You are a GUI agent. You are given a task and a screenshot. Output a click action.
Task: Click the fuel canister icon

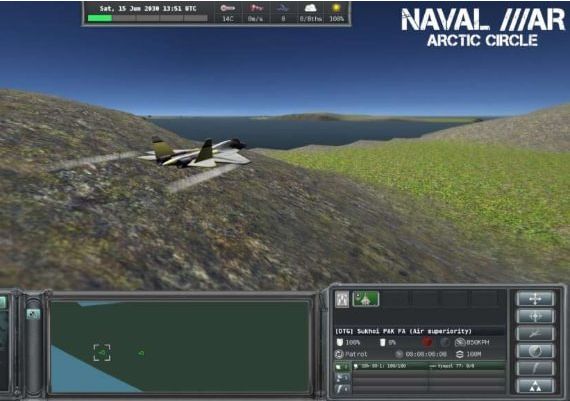tap(382, 342)
